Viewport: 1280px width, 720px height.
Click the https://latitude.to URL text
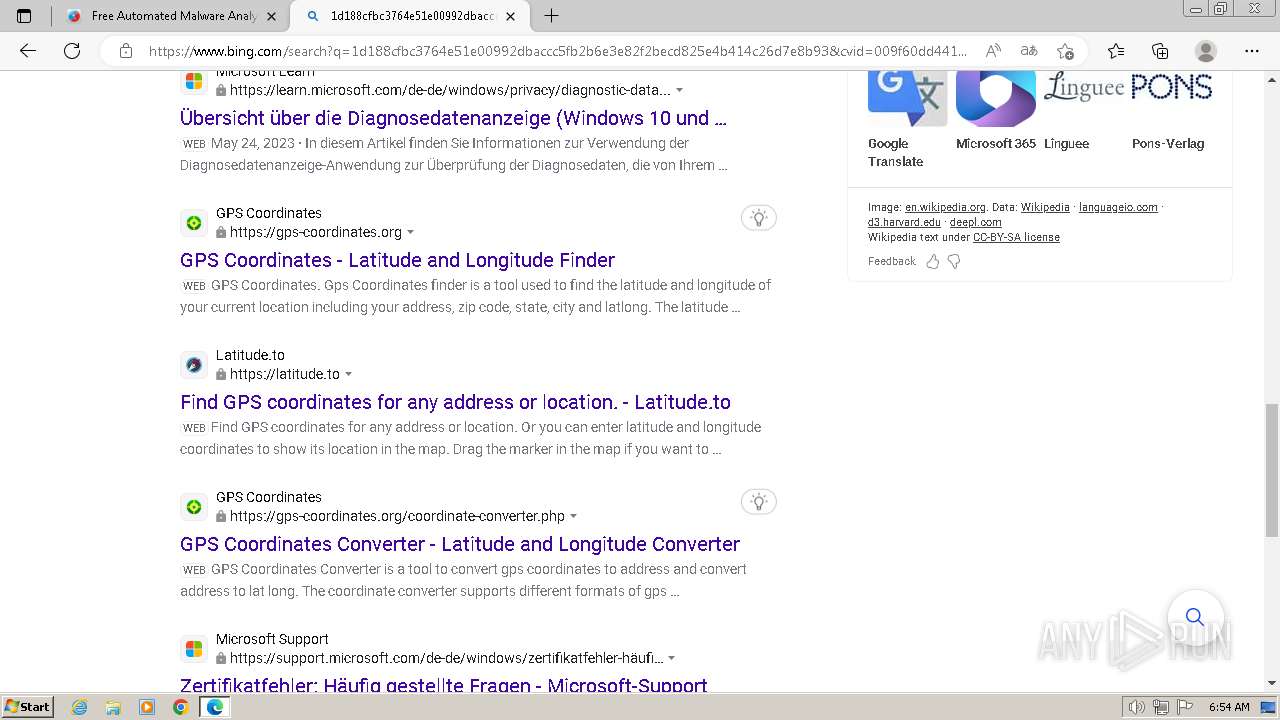285,374
